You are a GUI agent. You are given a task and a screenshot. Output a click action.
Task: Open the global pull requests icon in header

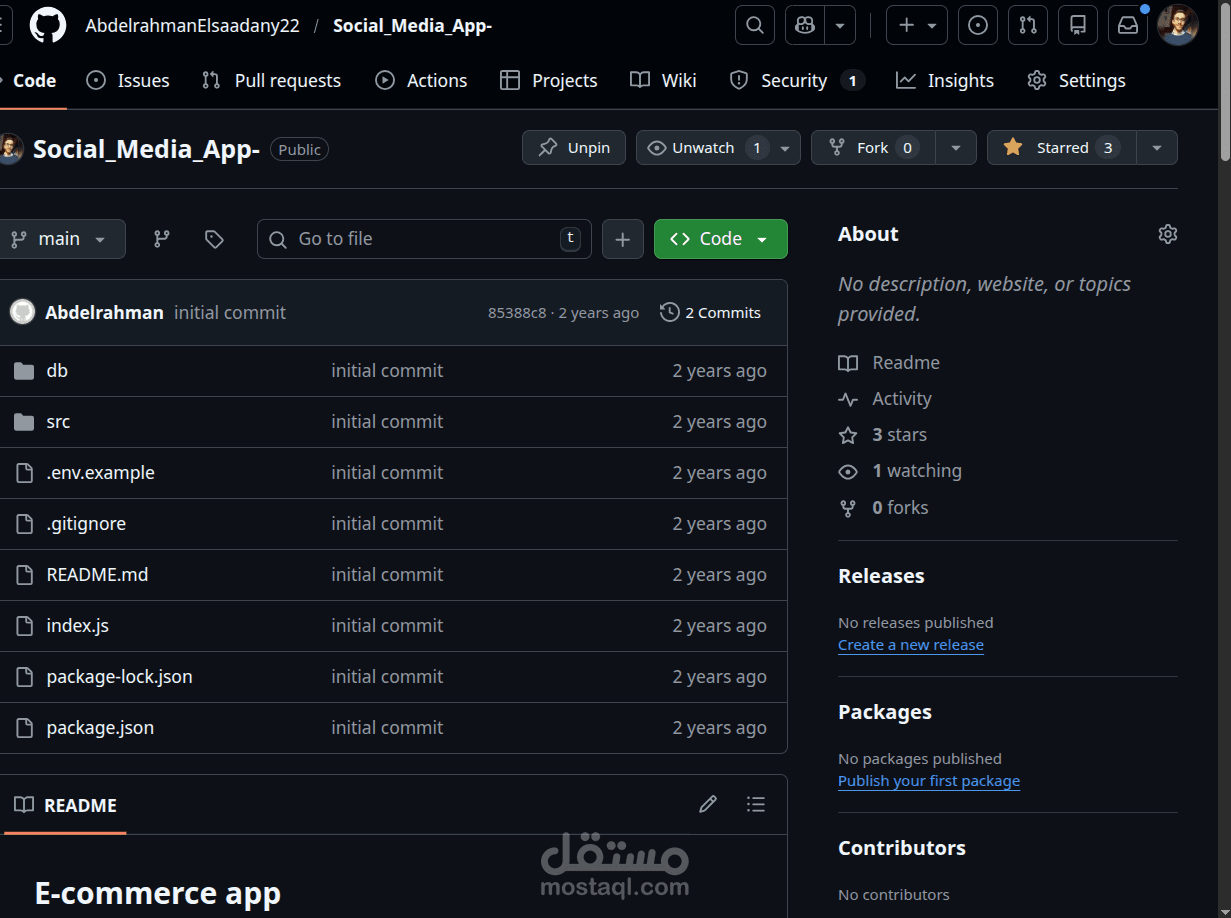[1028, 25]
